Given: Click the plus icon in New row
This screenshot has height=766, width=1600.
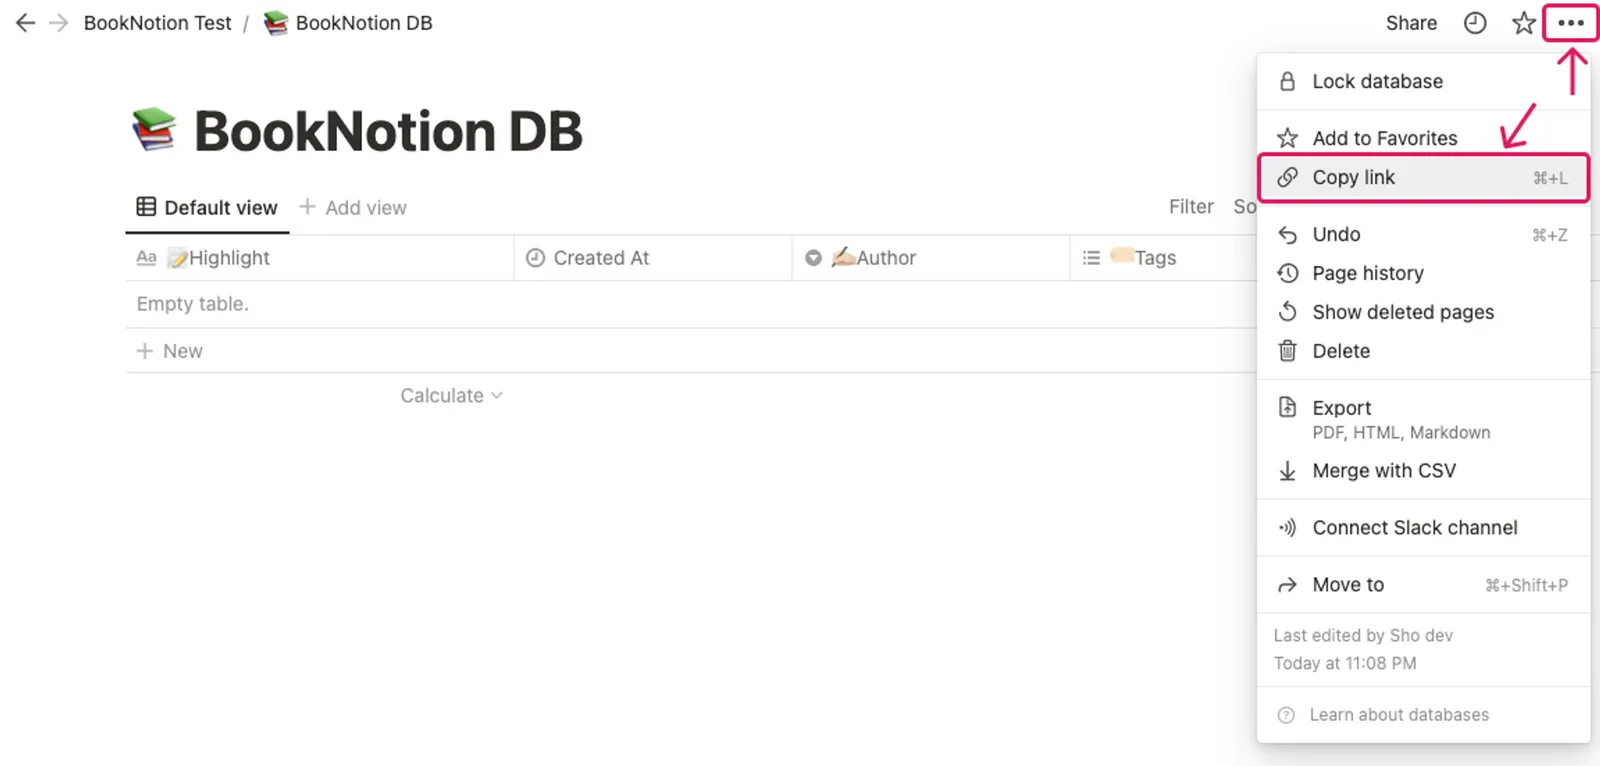Looking at the screenshot, I should 145,351.
